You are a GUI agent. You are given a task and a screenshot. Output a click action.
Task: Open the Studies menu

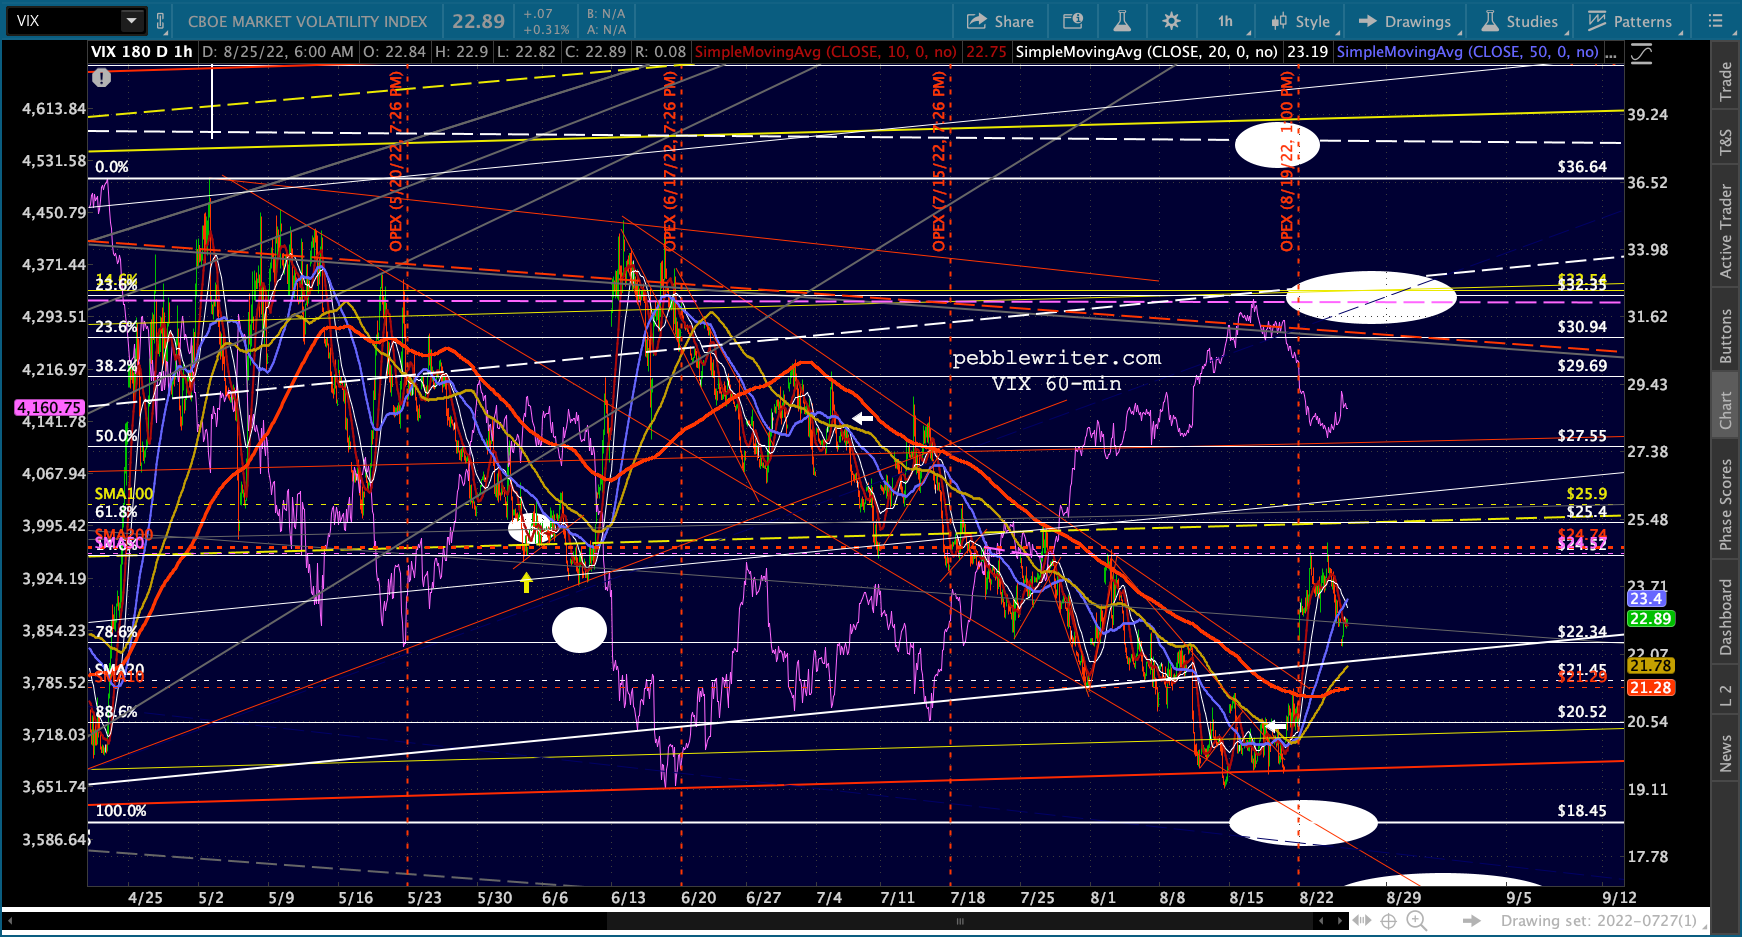pos(1520,21)
